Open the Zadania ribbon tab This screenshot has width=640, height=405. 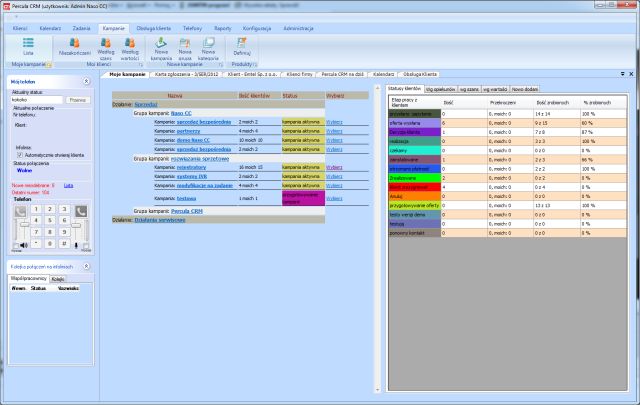pyautogui.click(x=81, y=29)
